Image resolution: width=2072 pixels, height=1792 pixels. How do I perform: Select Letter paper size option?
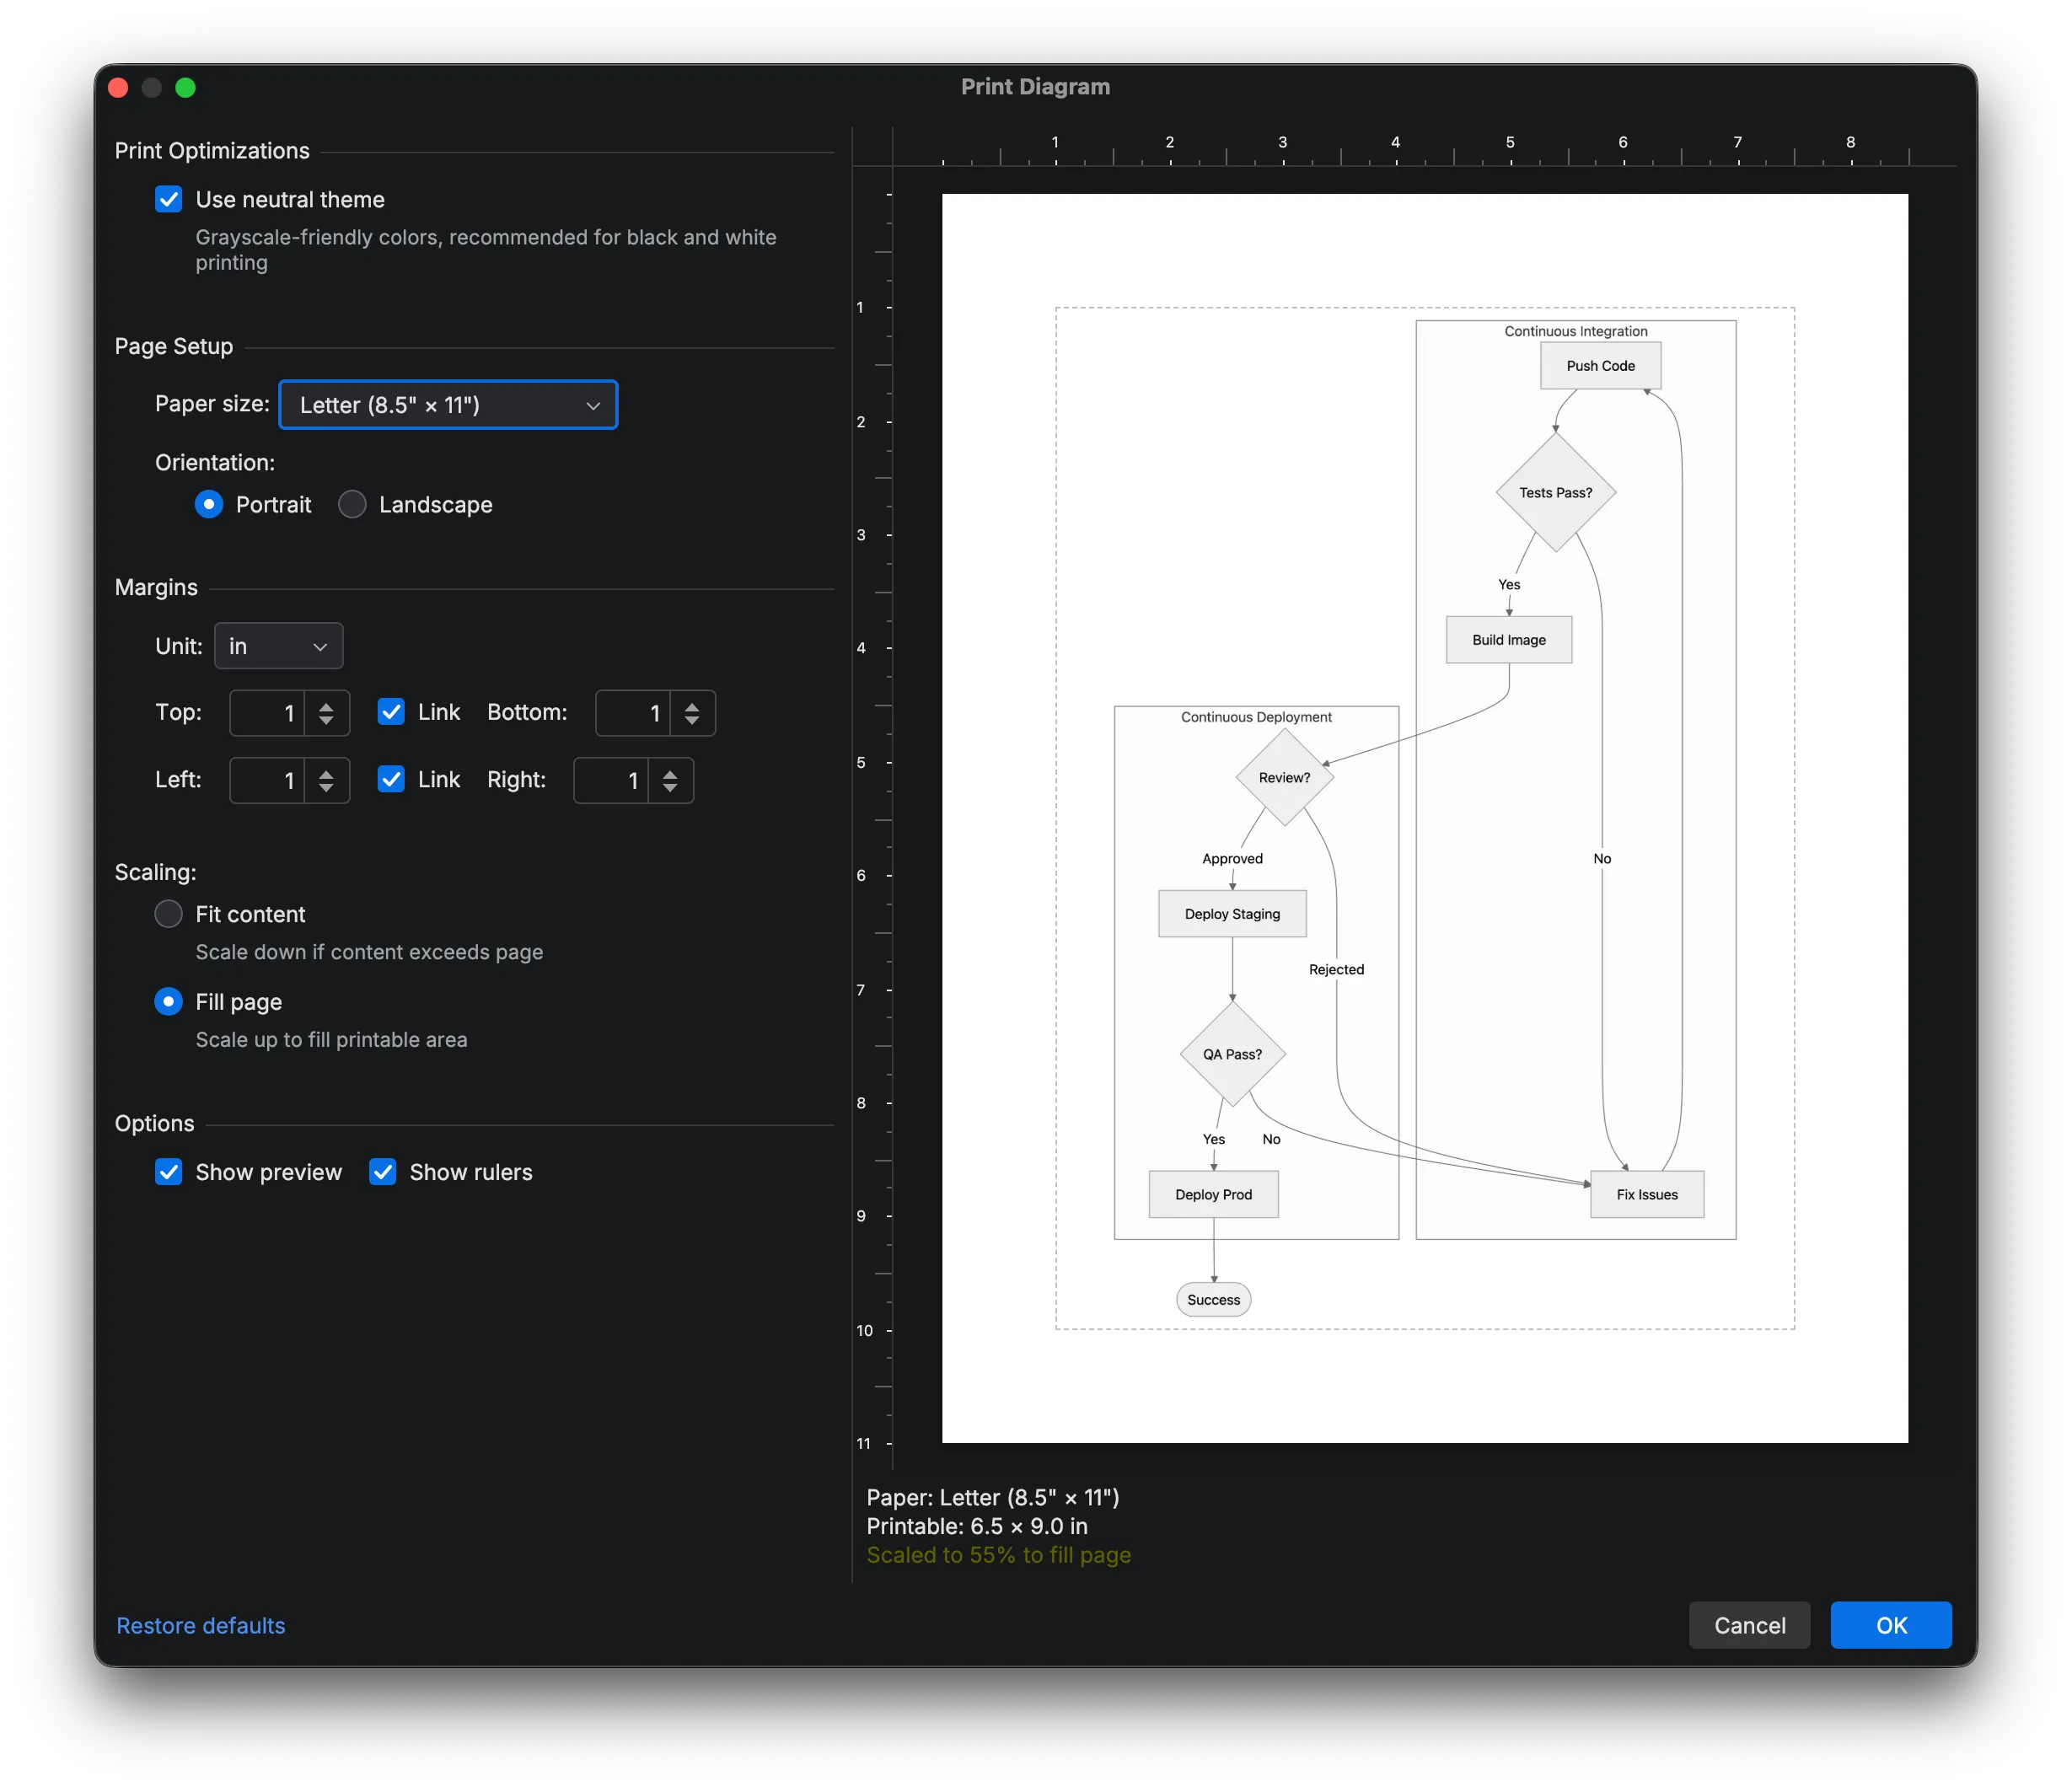point(448,405)
